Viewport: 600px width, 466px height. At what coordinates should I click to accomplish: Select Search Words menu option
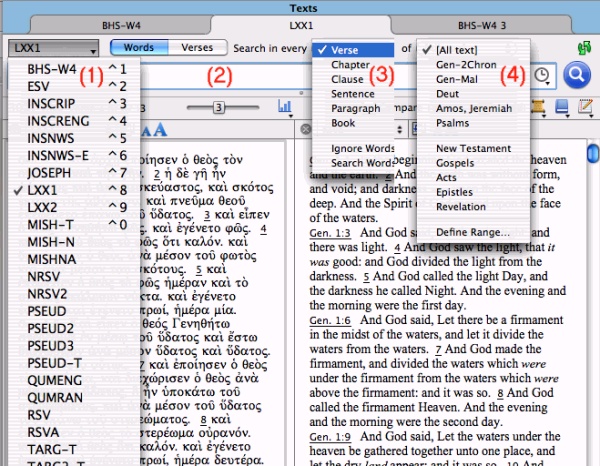[x=353, y=163]
